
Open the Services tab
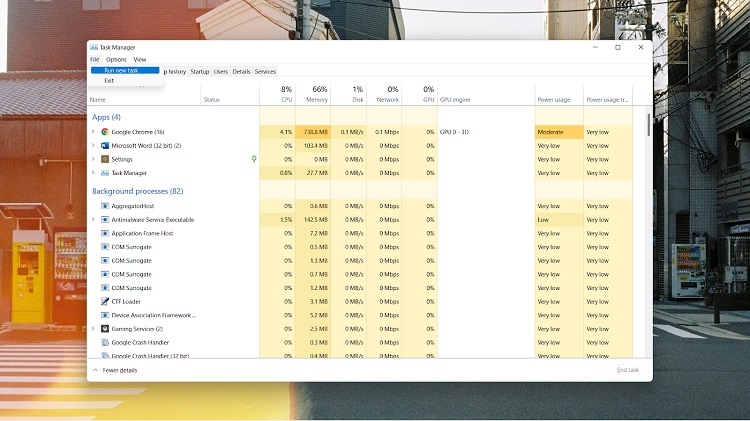(265, 72)
